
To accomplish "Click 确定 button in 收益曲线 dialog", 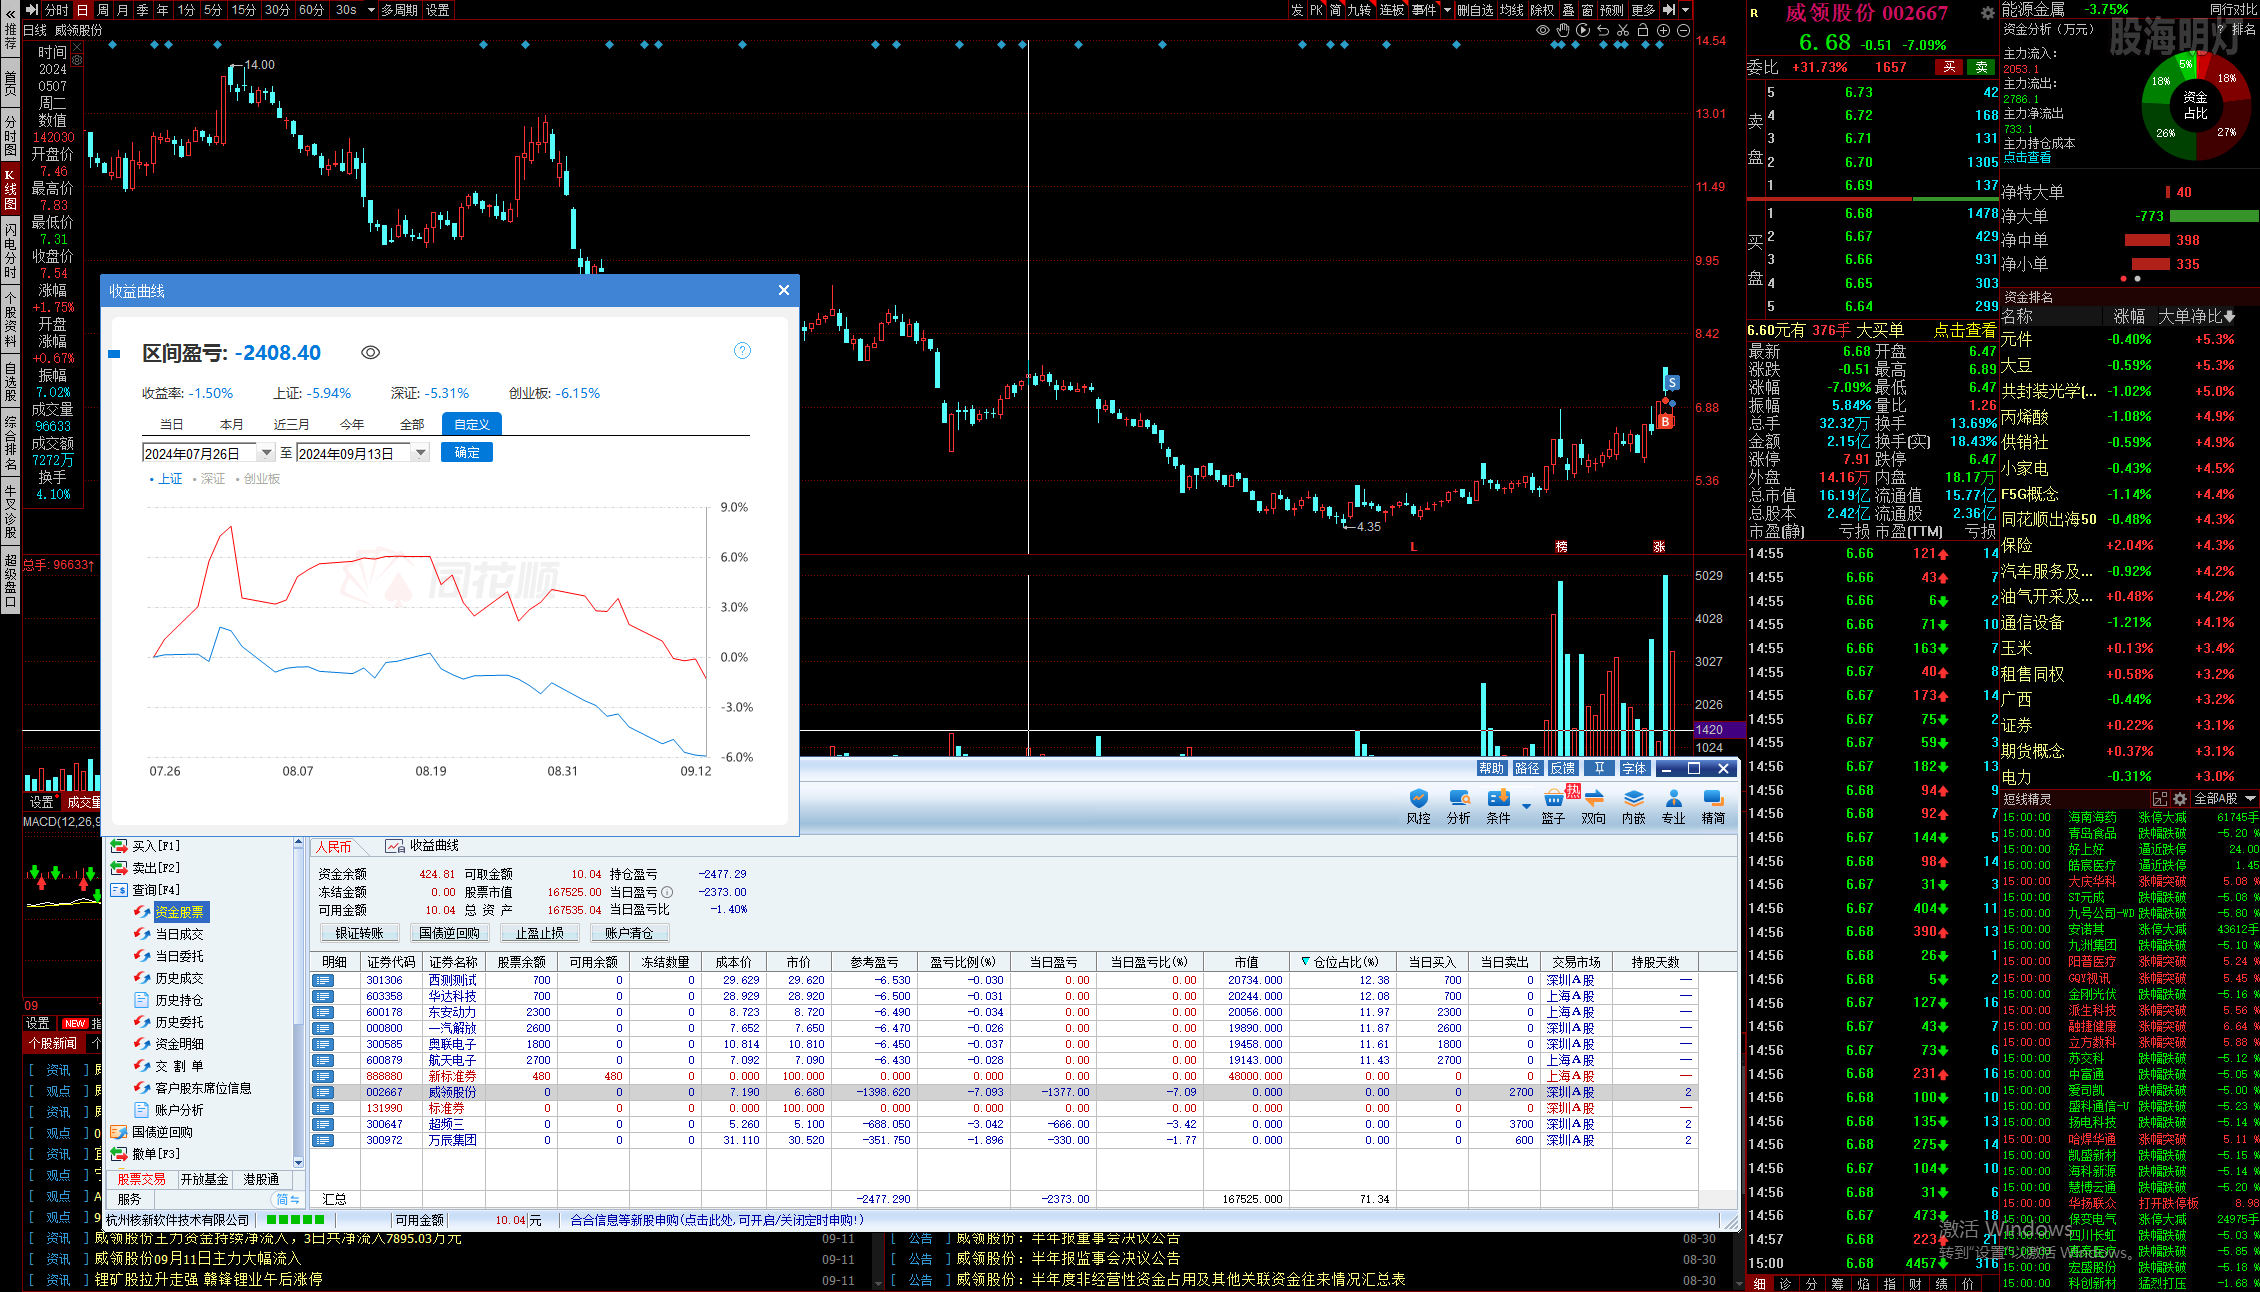I will [x=467, y=452].
